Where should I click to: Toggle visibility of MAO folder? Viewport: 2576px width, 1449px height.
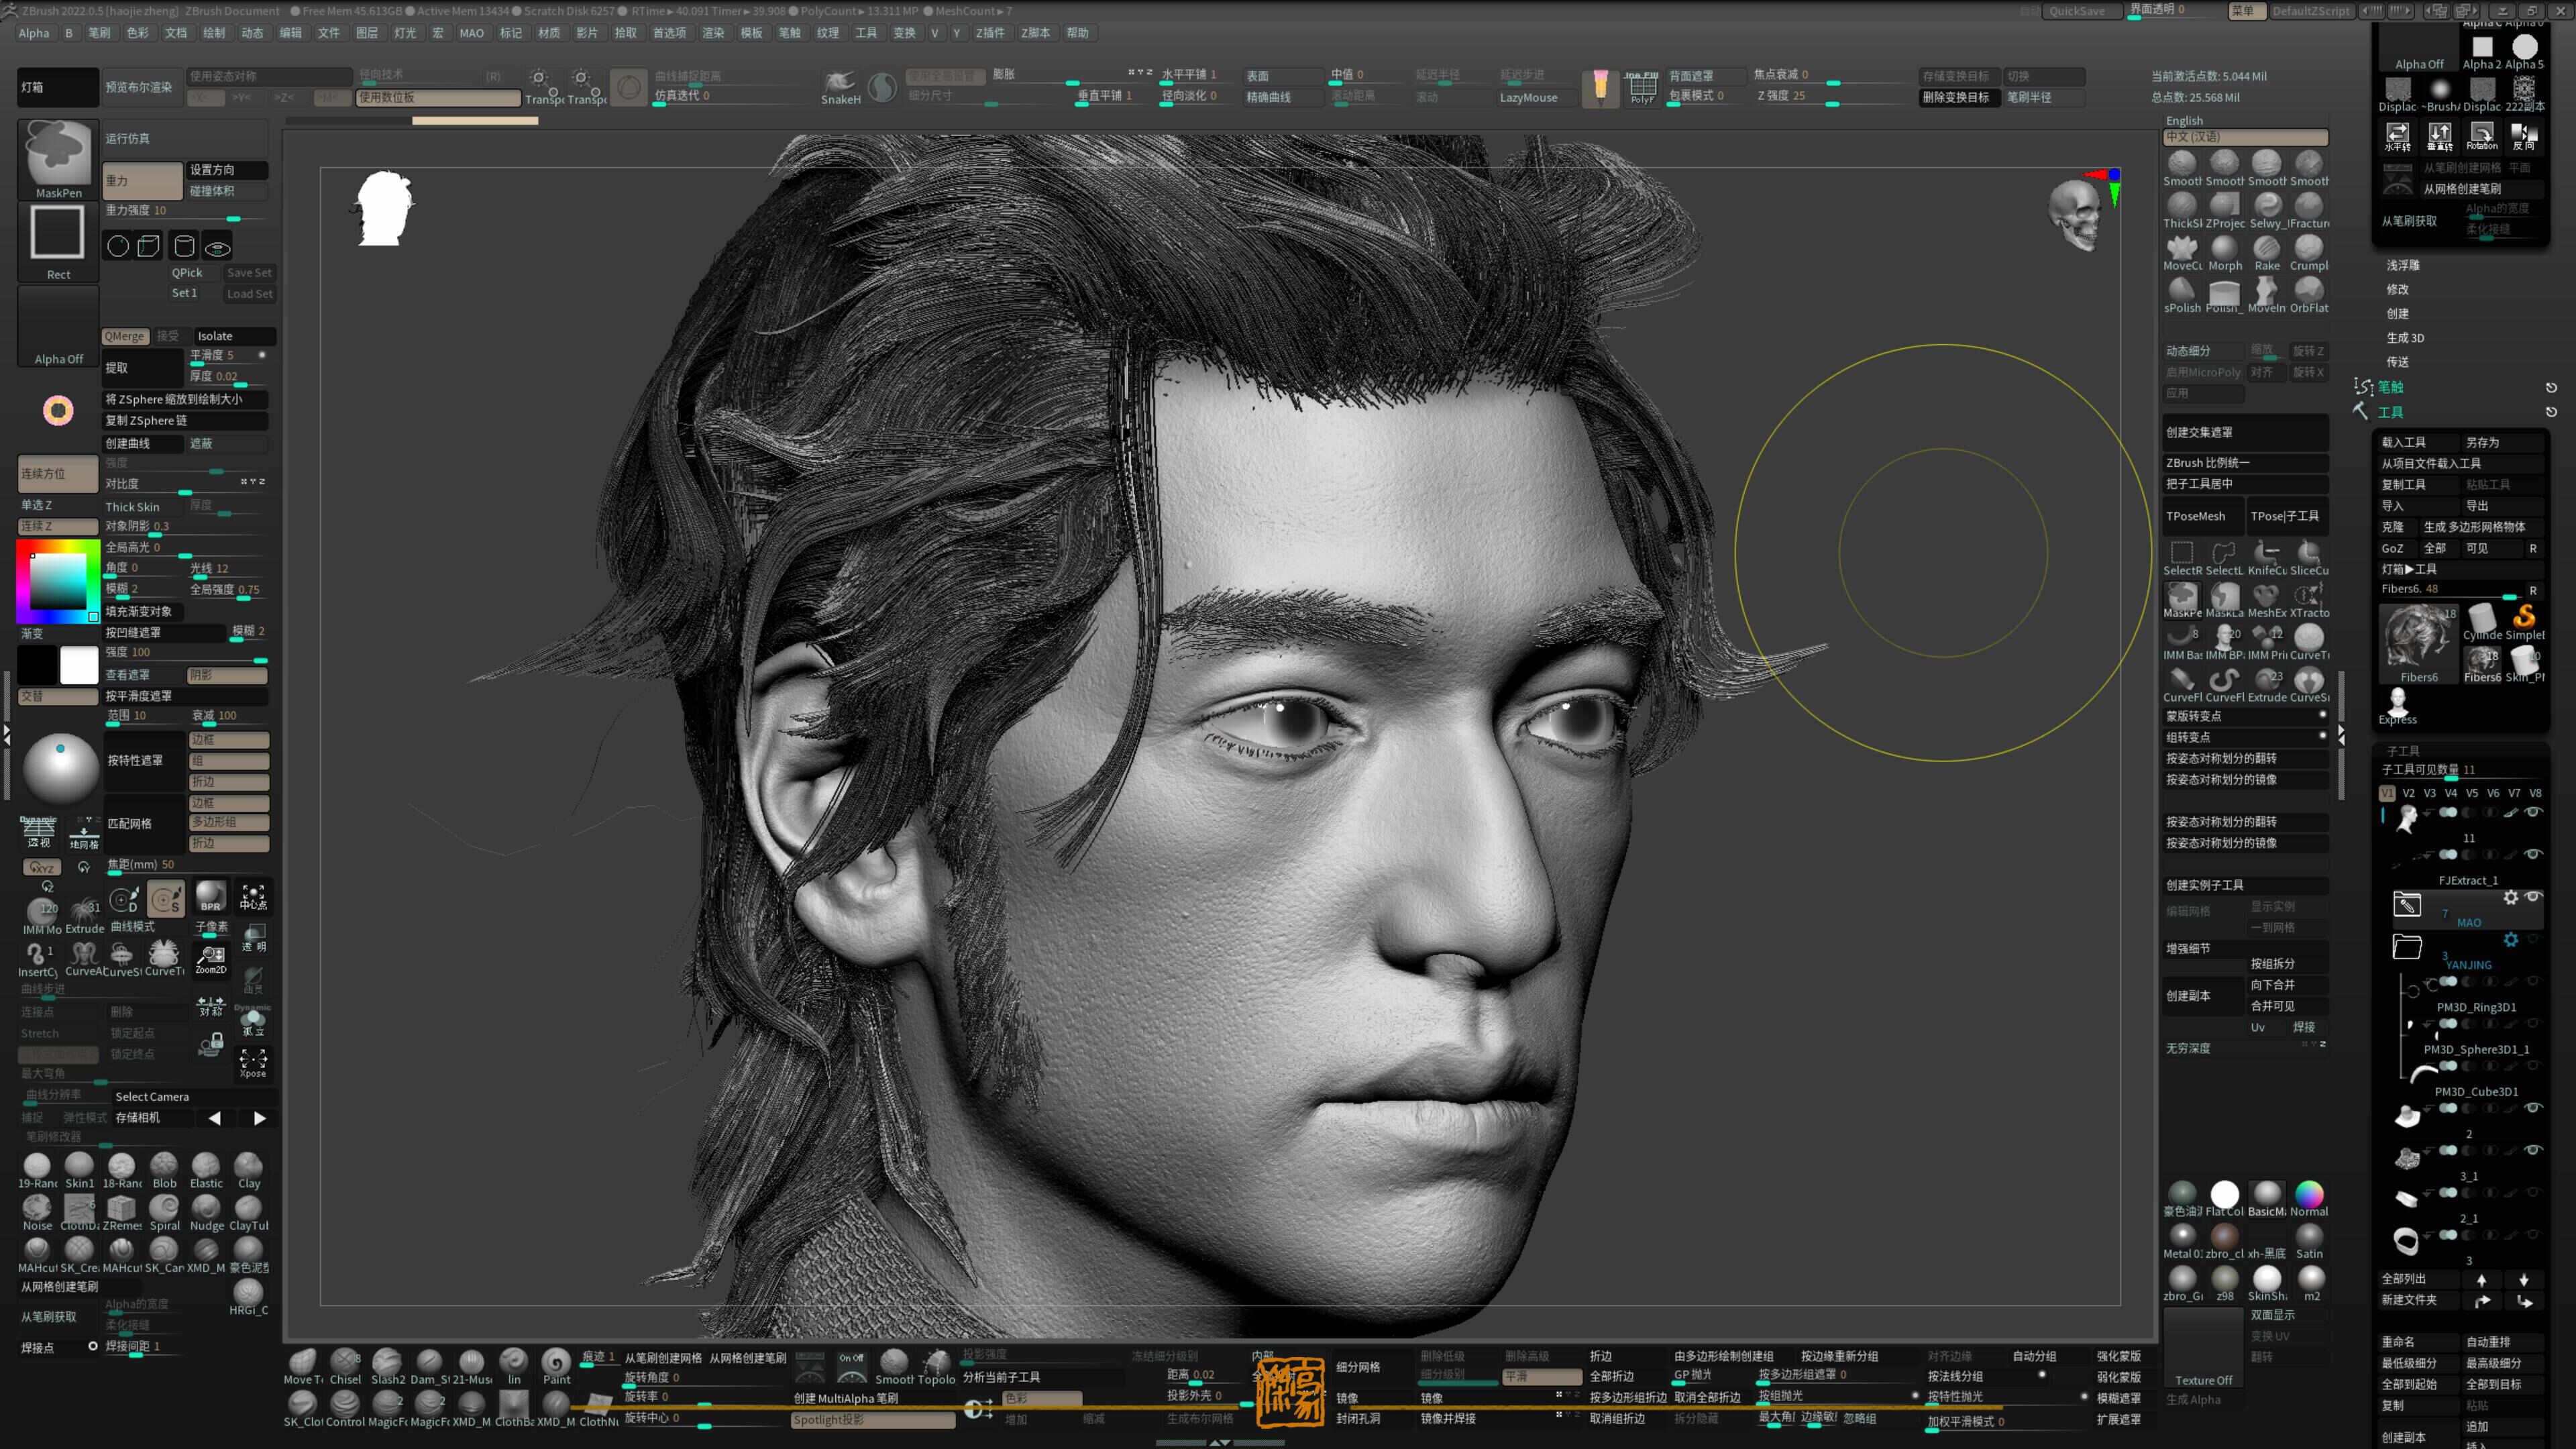[x=2533, y=897]
